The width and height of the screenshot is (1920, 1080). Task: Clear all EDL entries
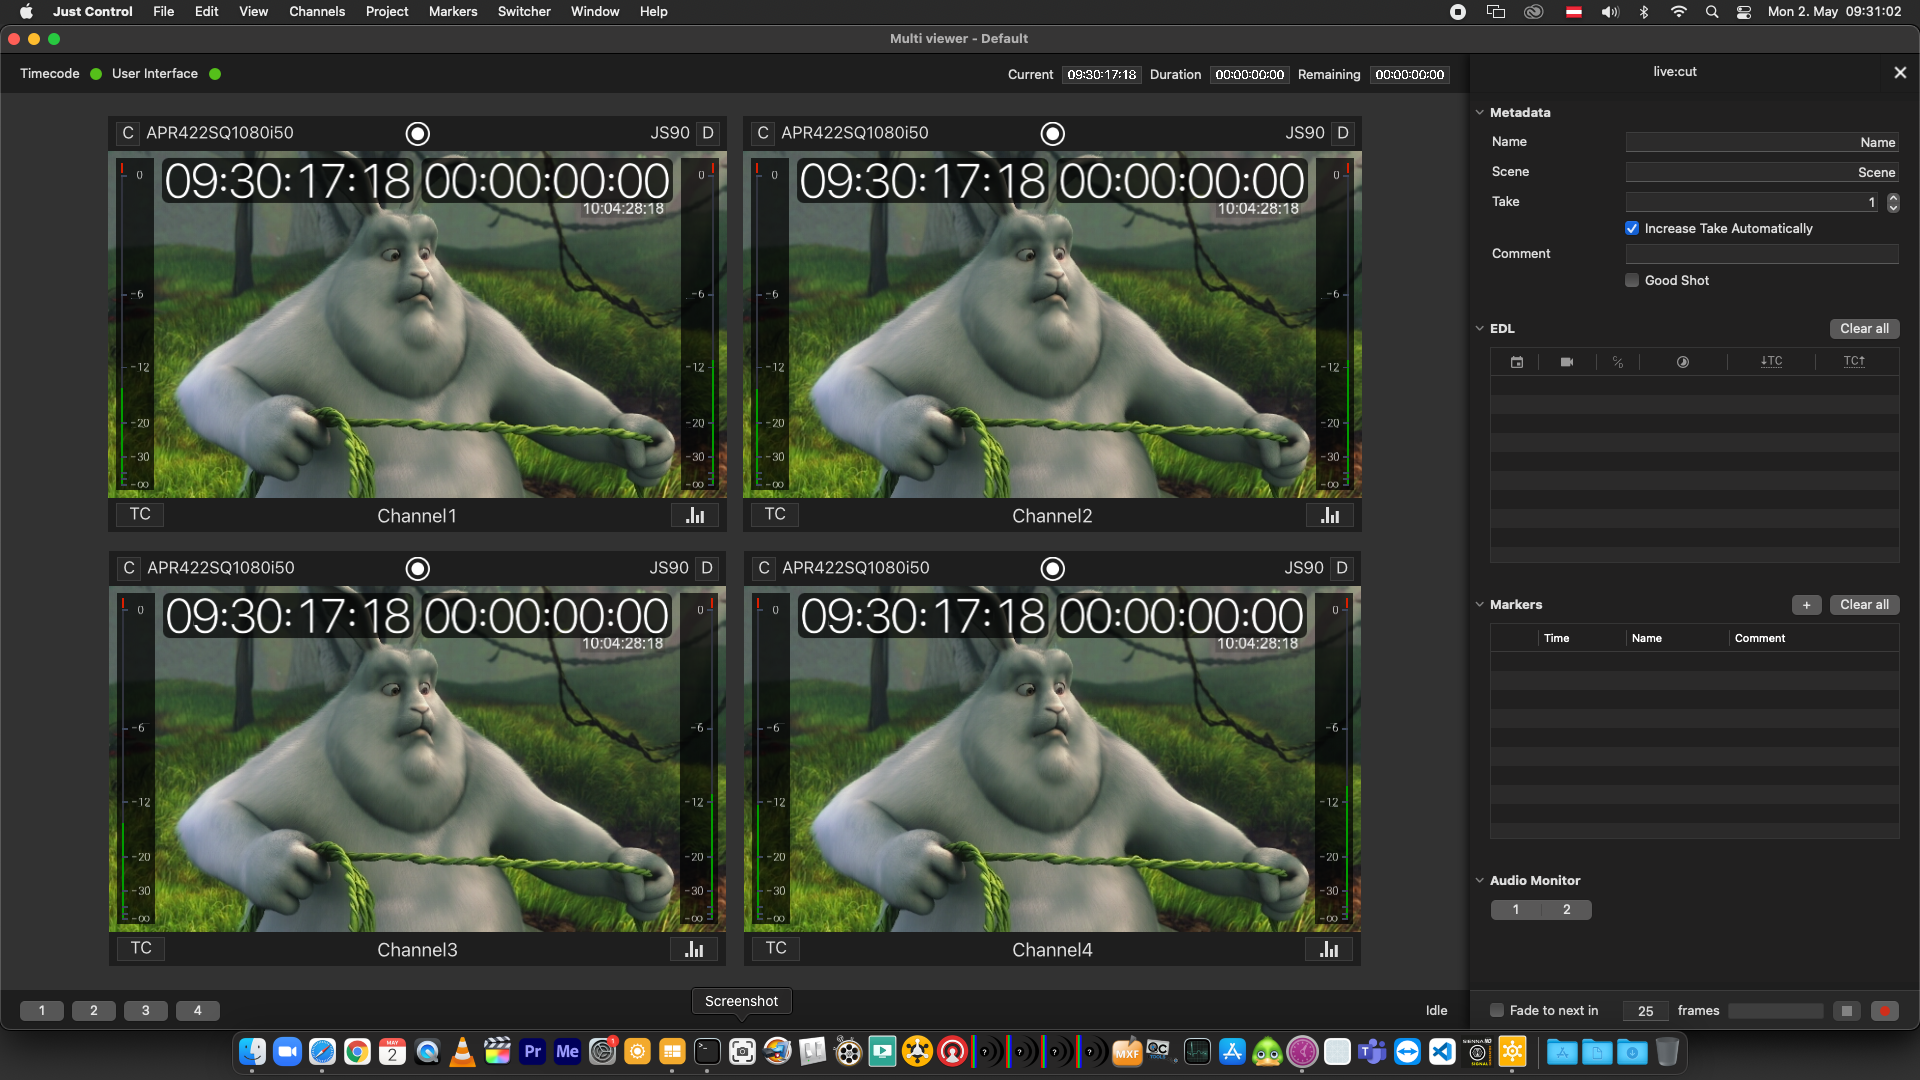coord(1864,328)
